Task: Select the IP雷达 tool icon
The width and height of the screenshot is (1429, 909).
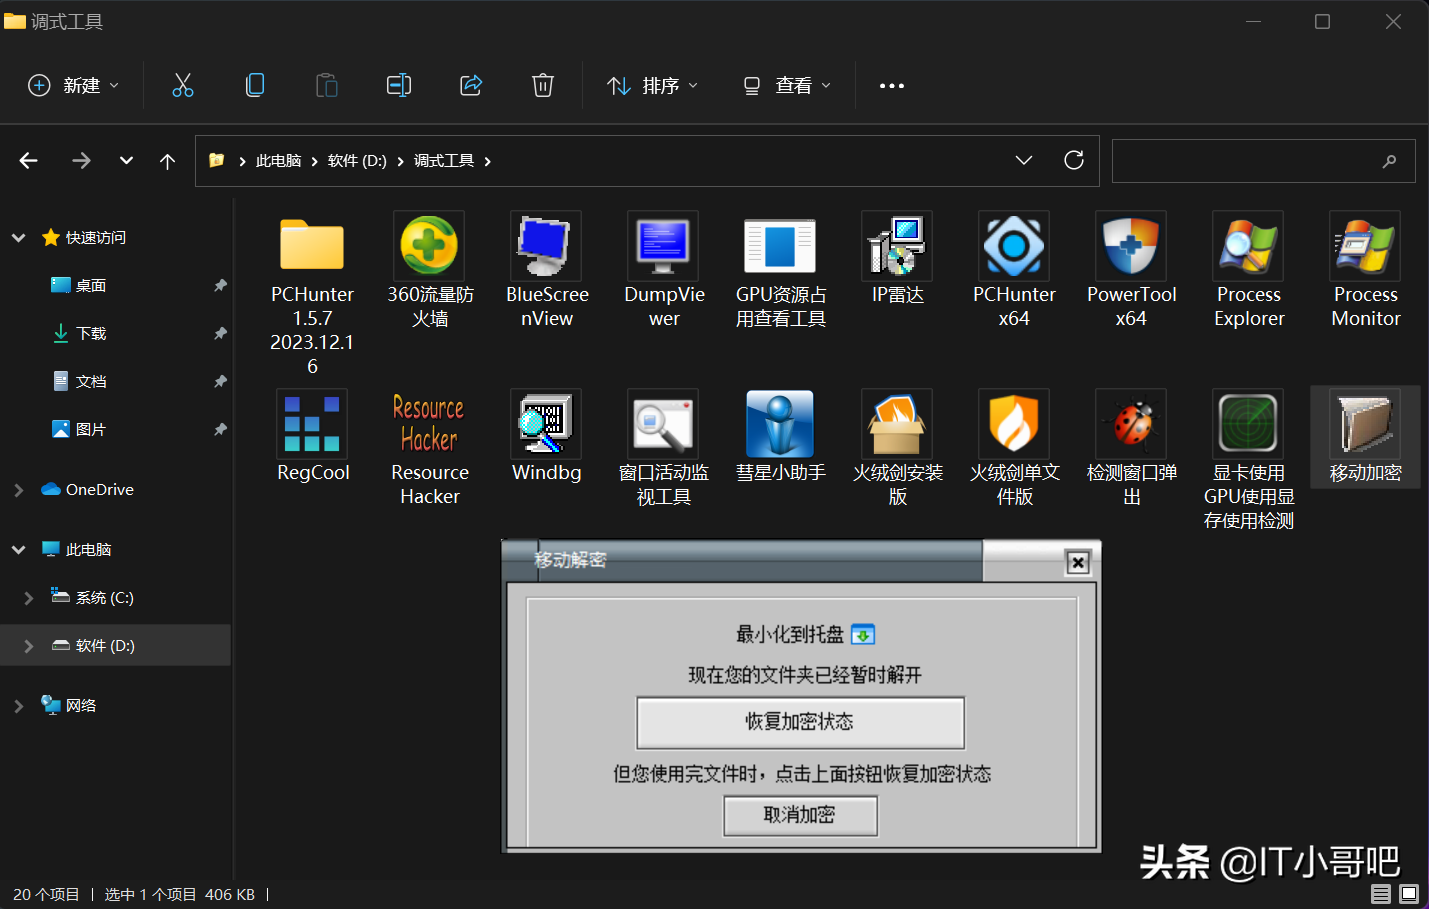Action: [x=896, y=246]
